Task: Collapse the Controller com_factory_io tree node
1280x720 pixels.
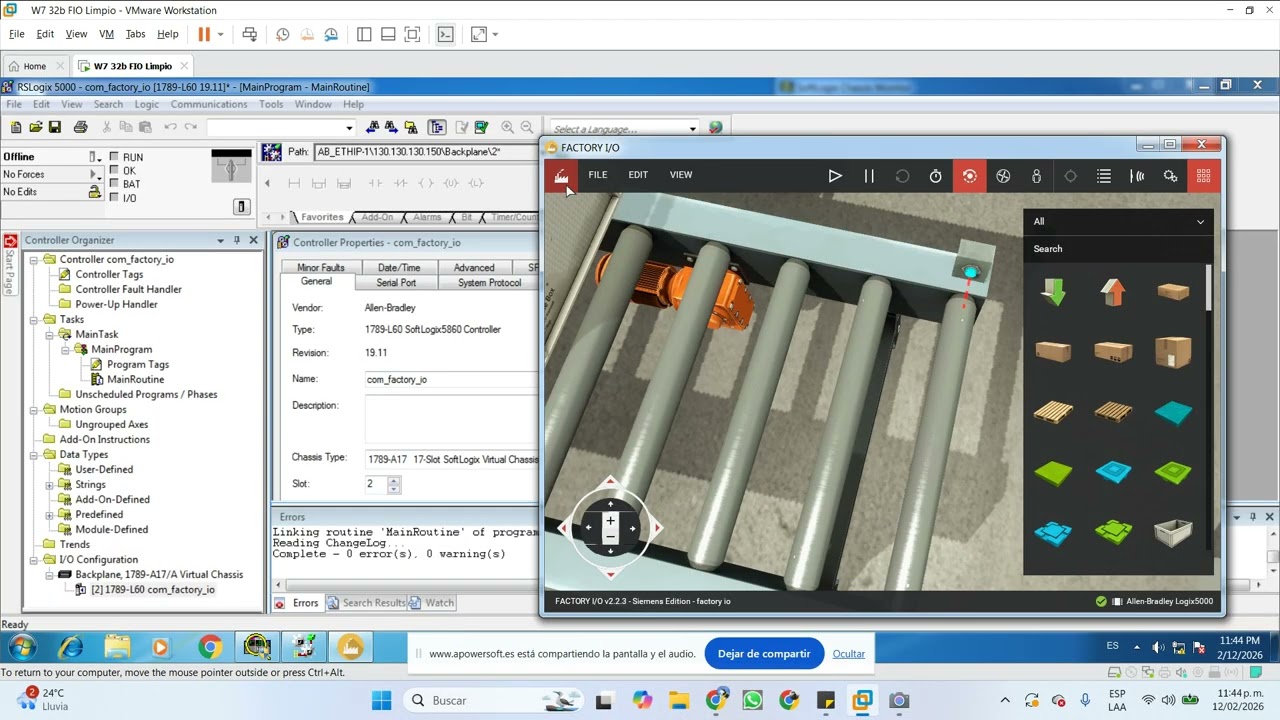Action: (33, 260)
